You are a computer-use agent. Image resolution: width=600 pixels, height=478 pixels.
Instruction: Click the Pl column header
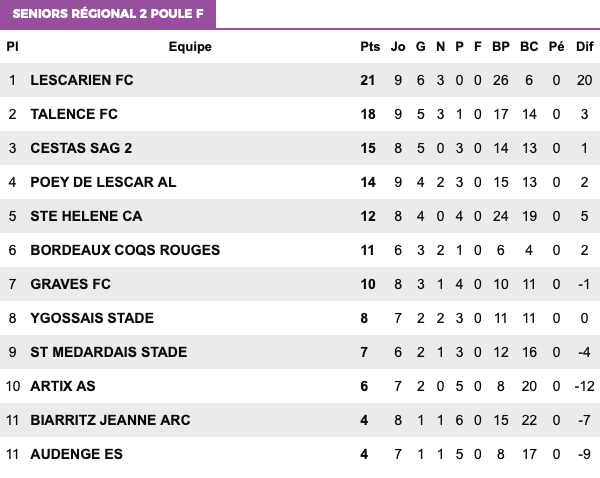coord(12,47)
